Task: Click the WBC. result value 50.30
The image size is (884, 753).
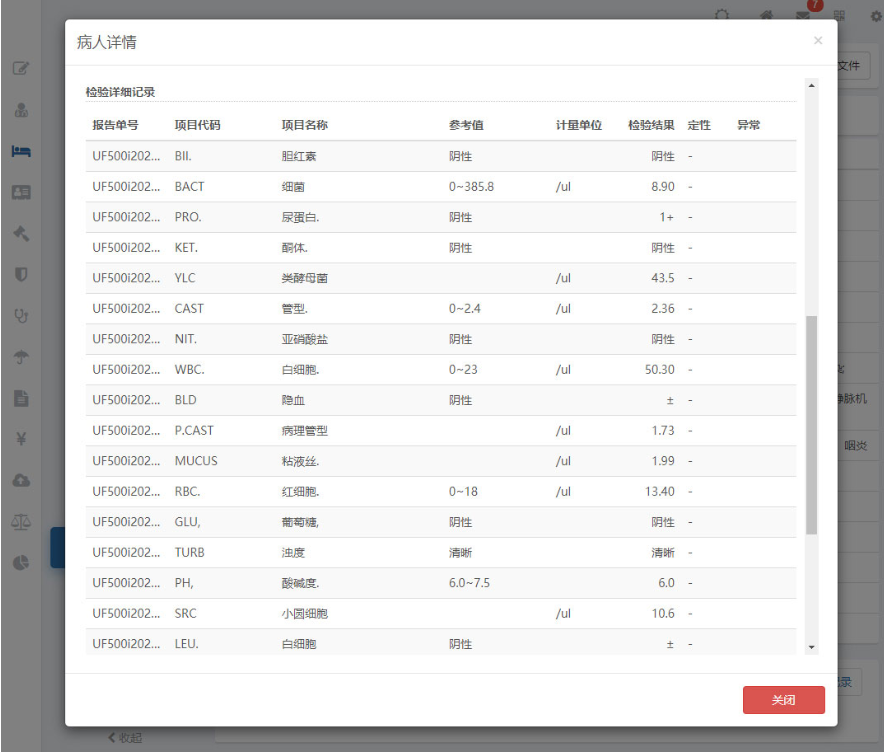Action: click(660, 369)
